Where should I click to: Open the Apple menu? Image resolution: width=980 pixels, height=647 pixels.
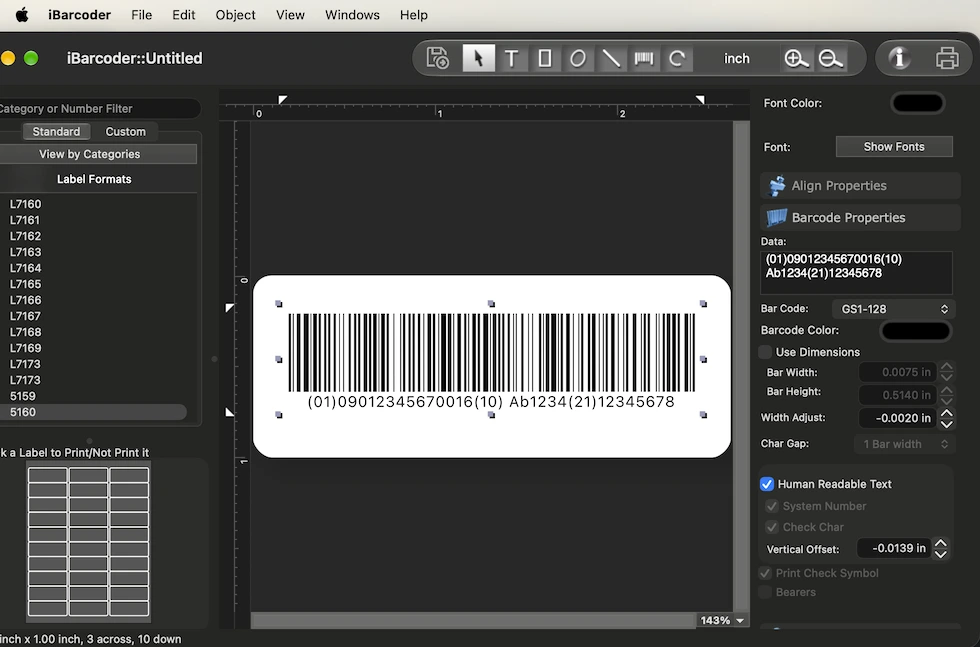[22, 15]
